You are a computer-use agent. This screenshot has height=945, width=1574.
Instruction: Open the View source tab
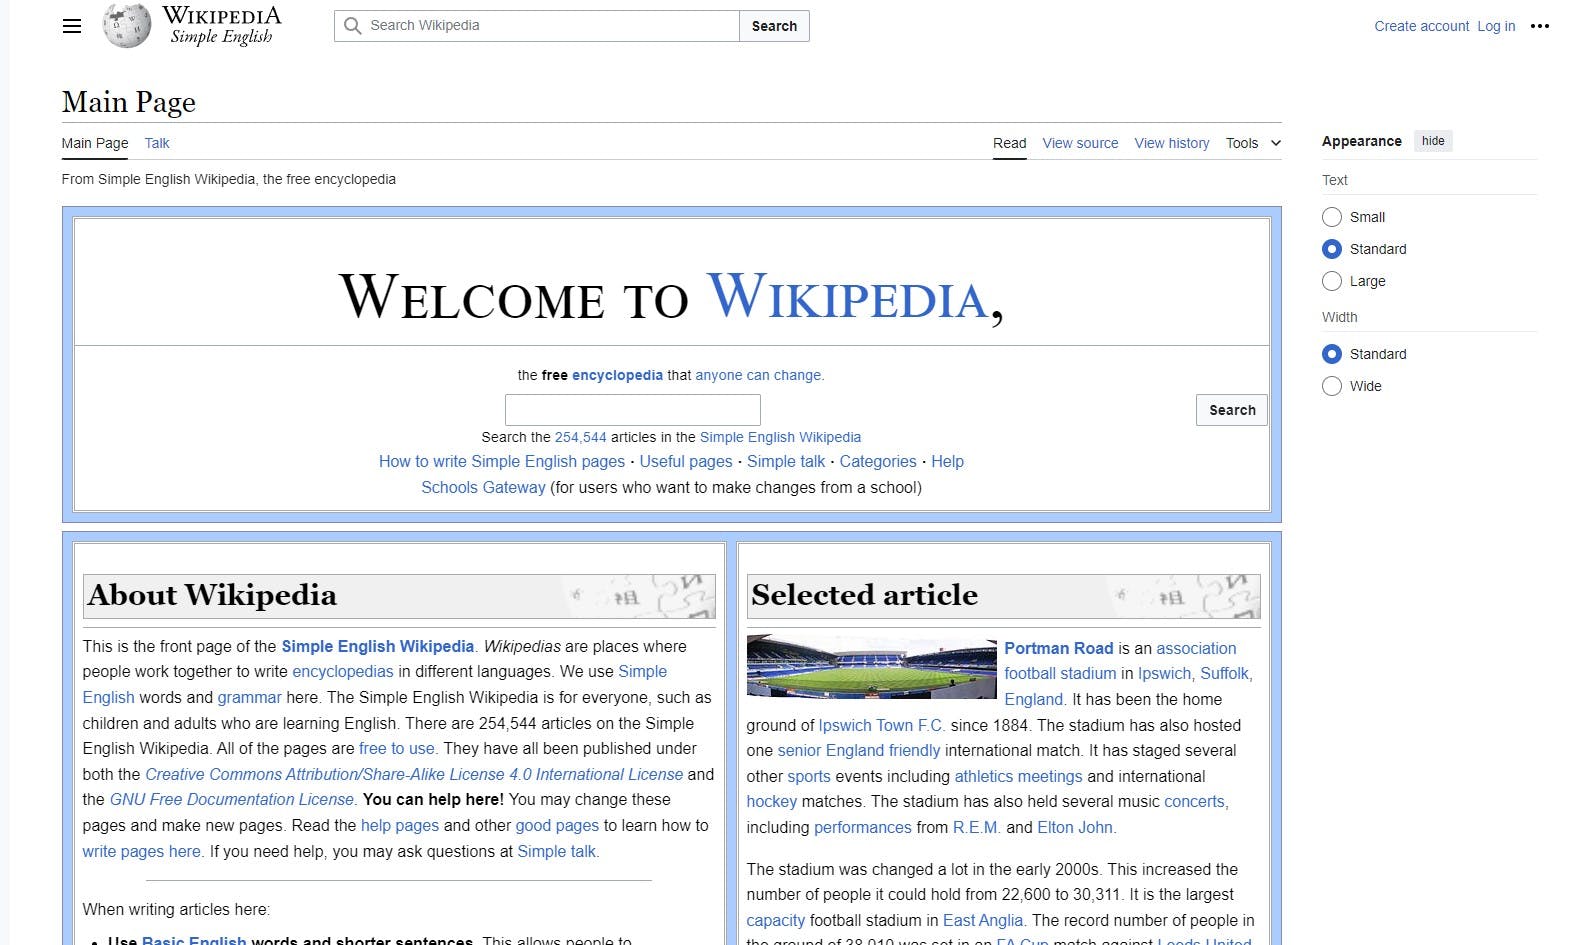[1080, 143]
